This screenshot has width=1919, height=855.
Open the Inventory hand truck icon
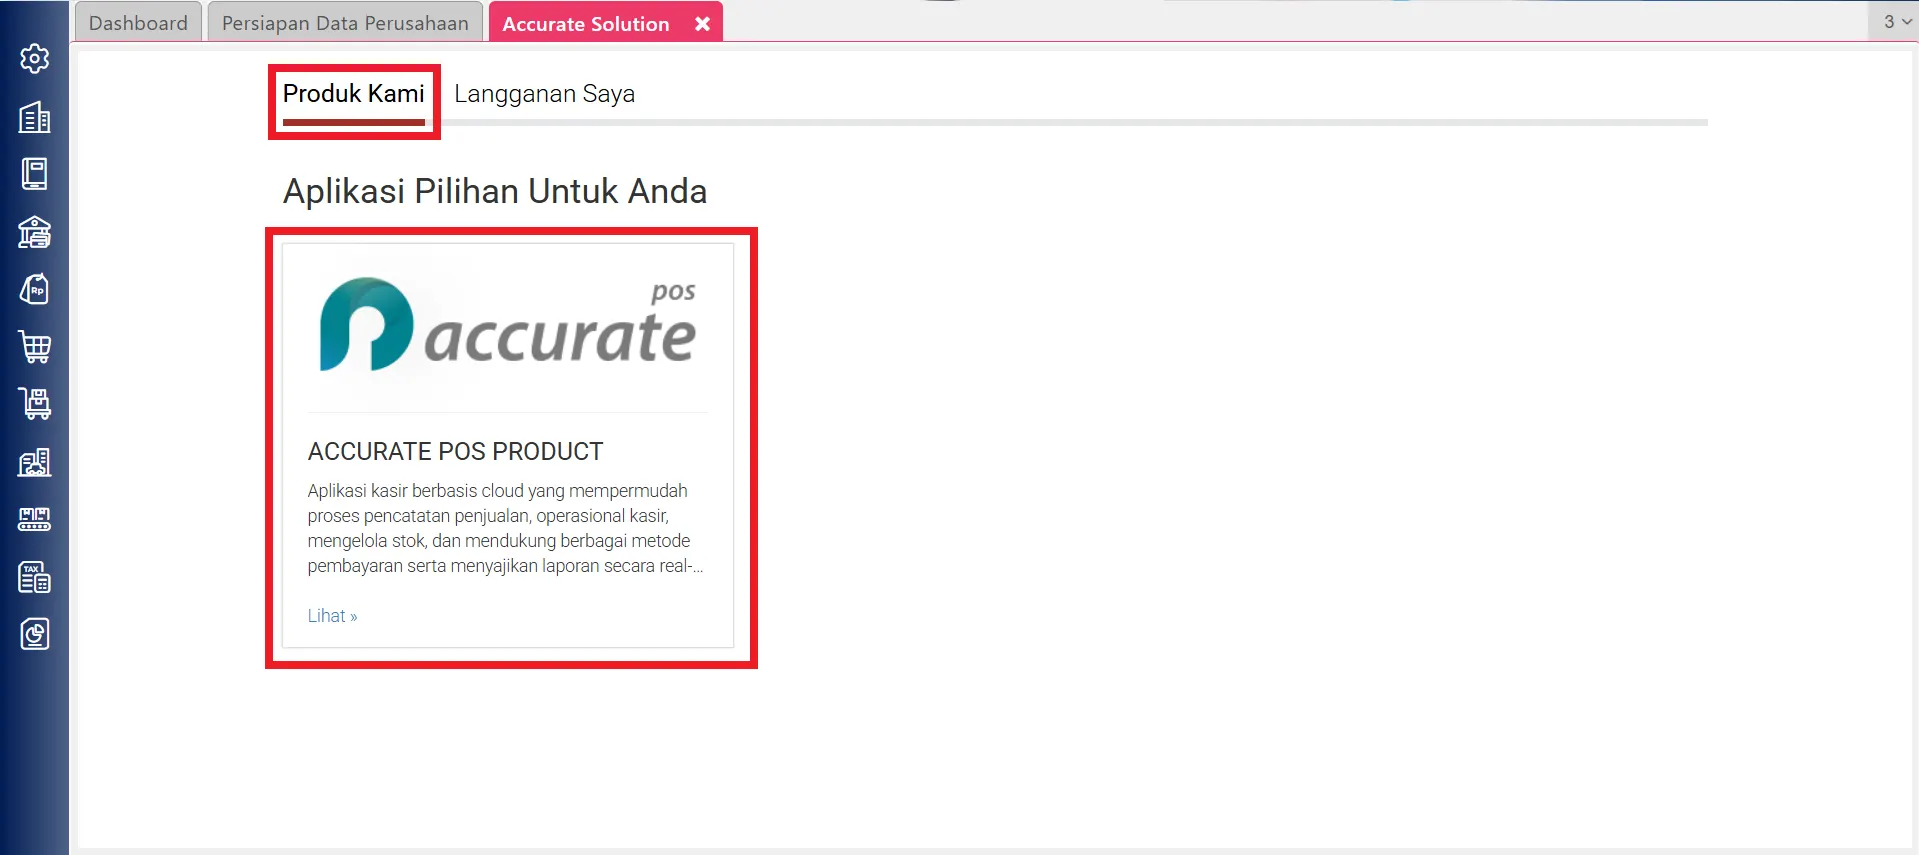tap(34, 404)
